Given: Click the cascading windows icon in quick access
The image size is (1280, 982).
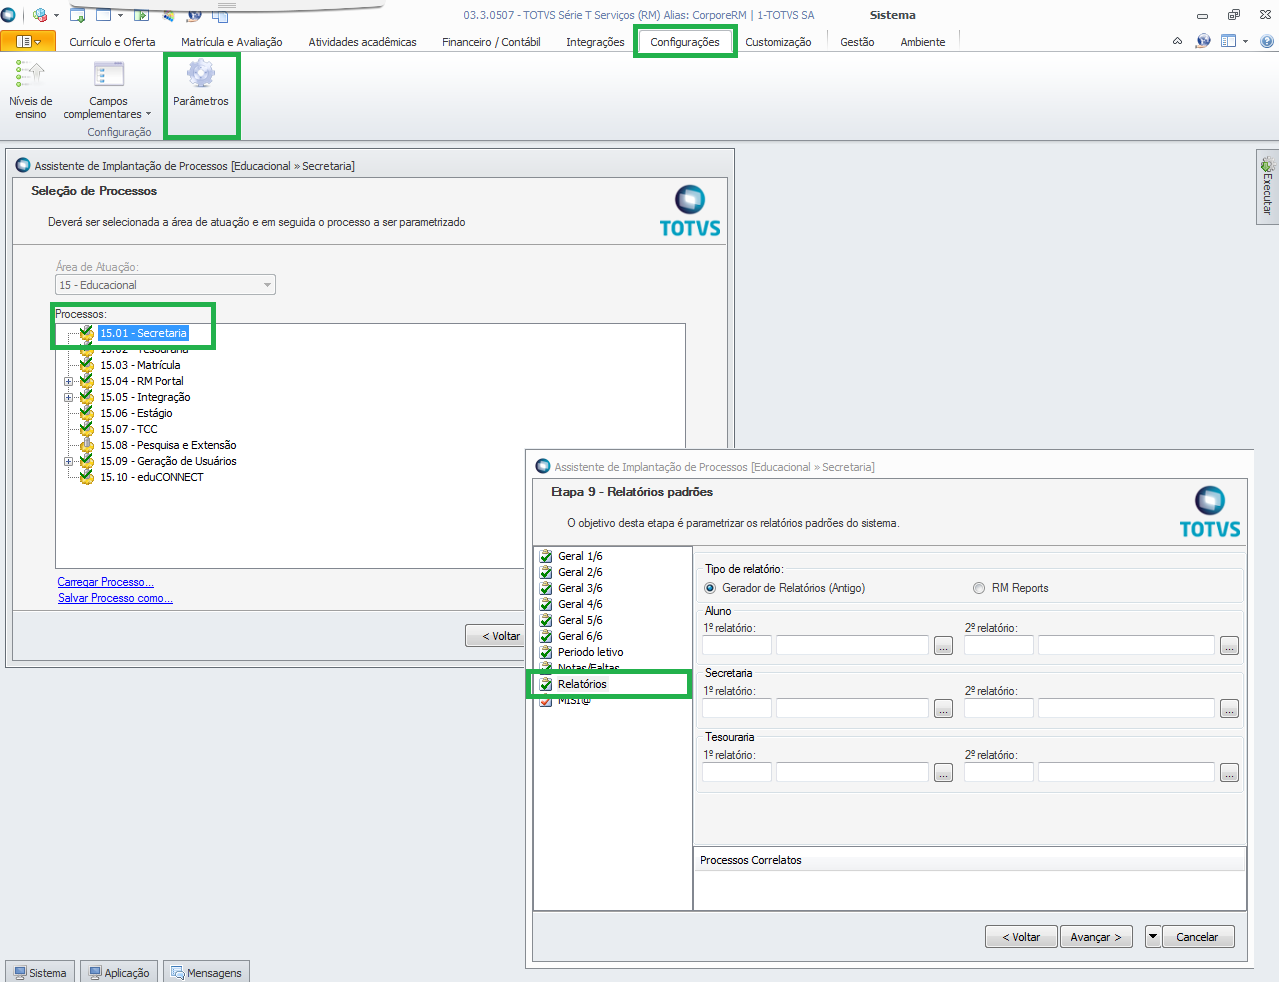Looking at the screenshot, I should coord(222,15).
